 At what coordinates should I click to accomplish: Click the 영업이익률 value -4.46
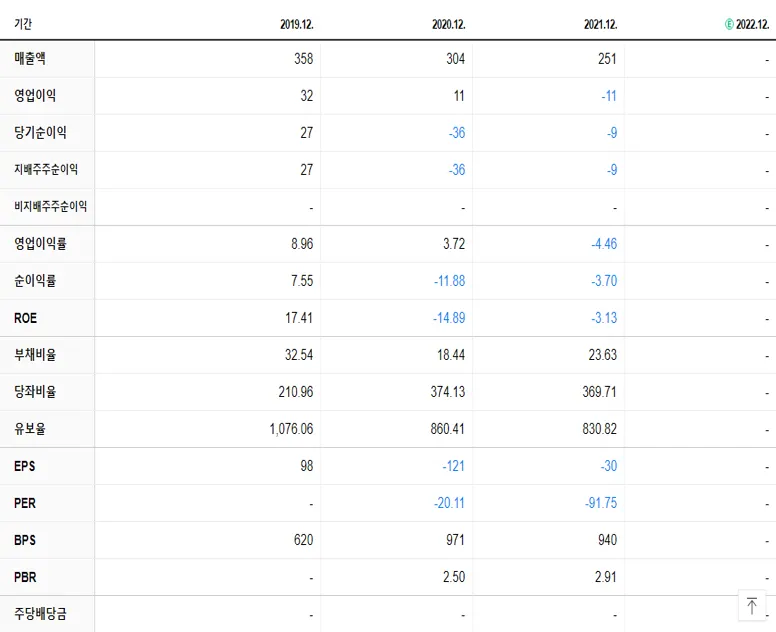tap(604, 244)
